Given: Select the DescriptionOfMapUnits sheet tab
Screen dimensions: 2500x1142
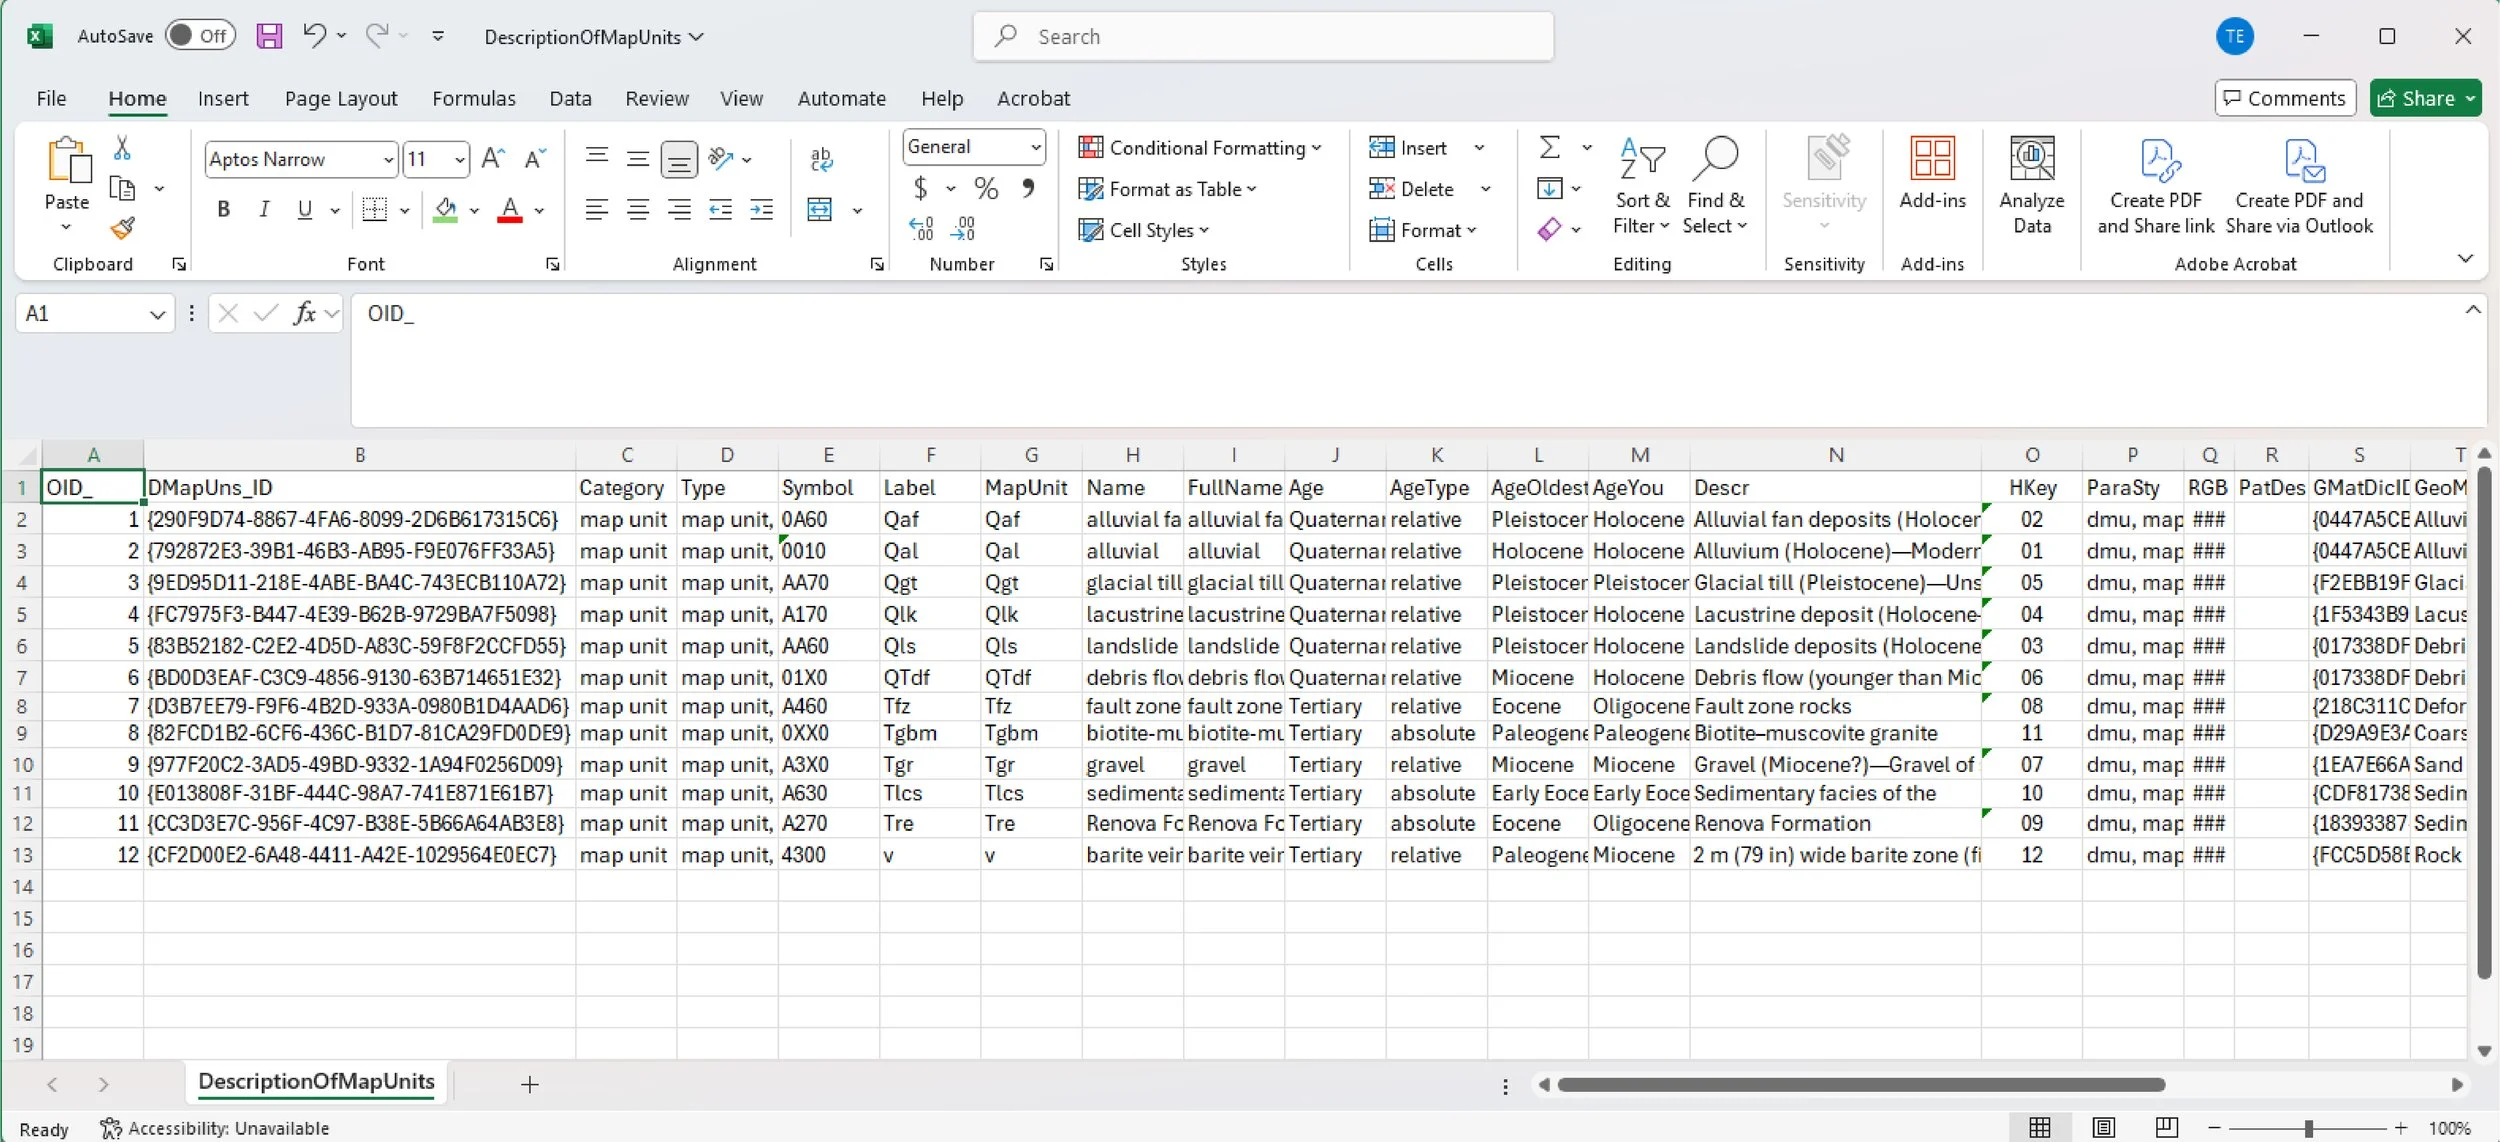Looking at the screenshot, I should click(316, 1081).
